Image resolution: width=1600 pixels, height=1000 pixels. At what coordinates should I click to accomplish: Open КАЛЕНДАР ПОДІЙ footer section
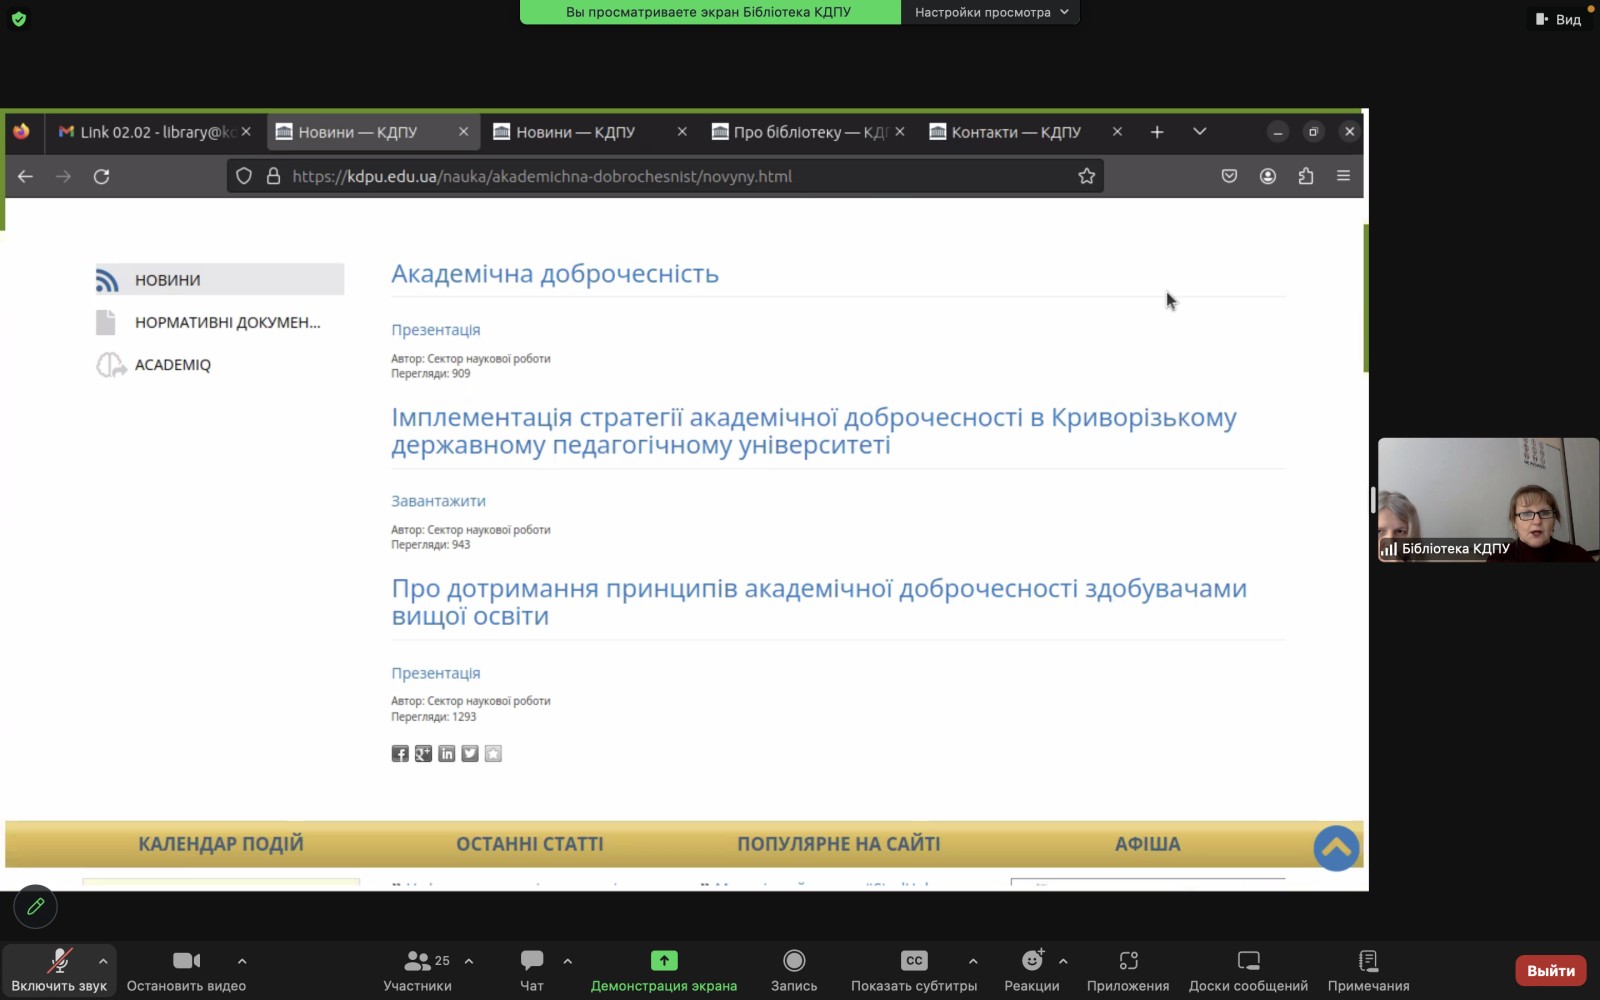pos(221,844)
